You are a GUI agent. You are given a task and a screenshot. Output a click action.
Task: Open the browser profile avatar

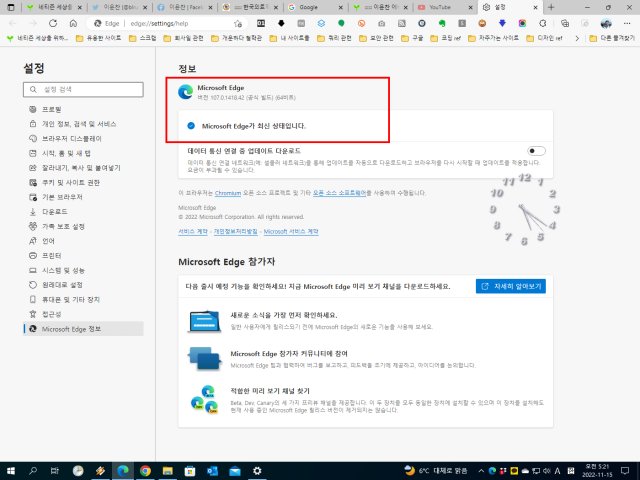tap(606, 23)
